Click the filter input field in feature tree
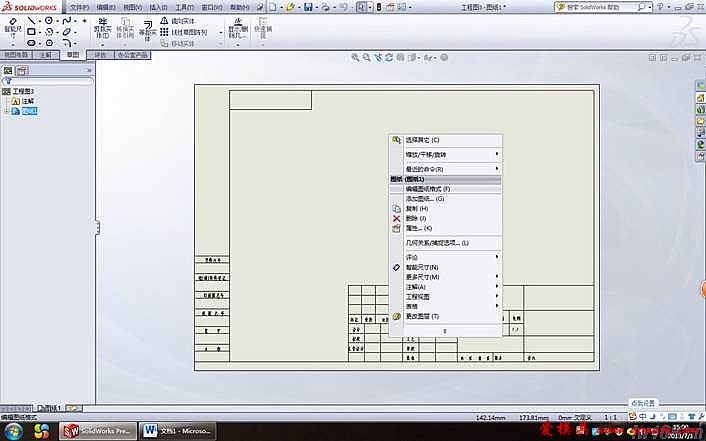This screenshot has height=441, width=706. pyautogui.click(x=50, y=82)
